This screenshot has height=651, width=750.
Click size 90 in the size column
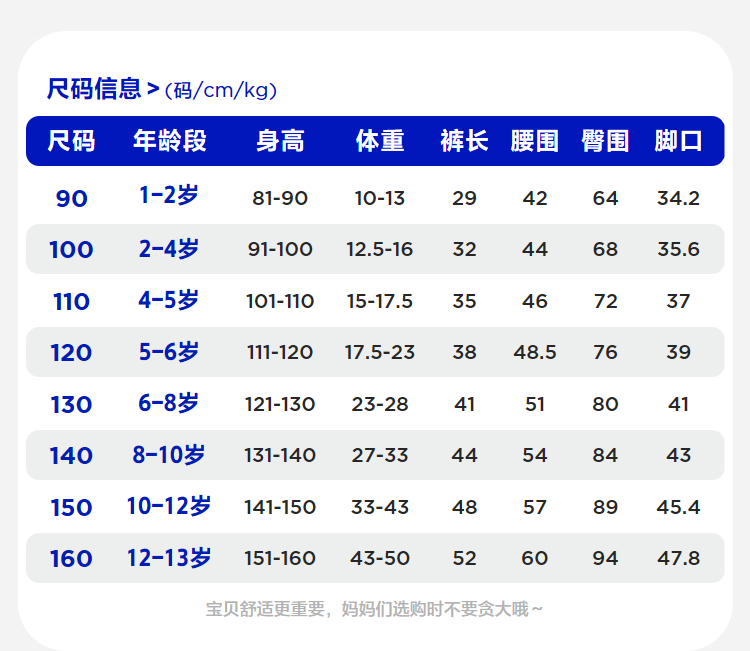coord(72,199)
